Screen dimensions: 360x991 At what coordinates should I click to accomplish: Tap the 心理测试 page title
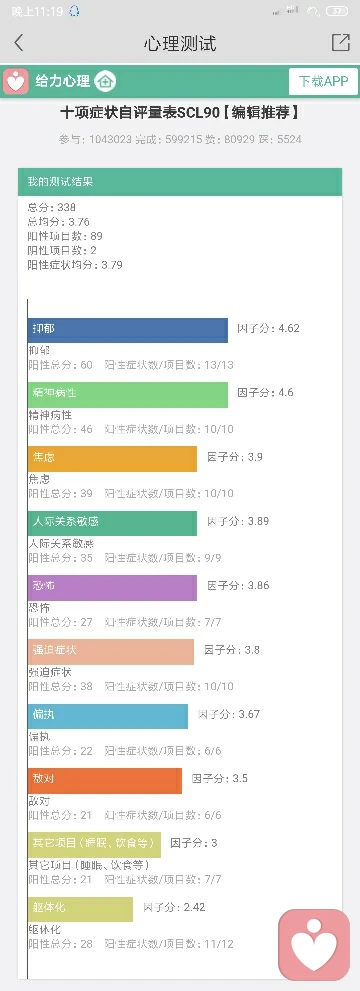tap(180, 43)
